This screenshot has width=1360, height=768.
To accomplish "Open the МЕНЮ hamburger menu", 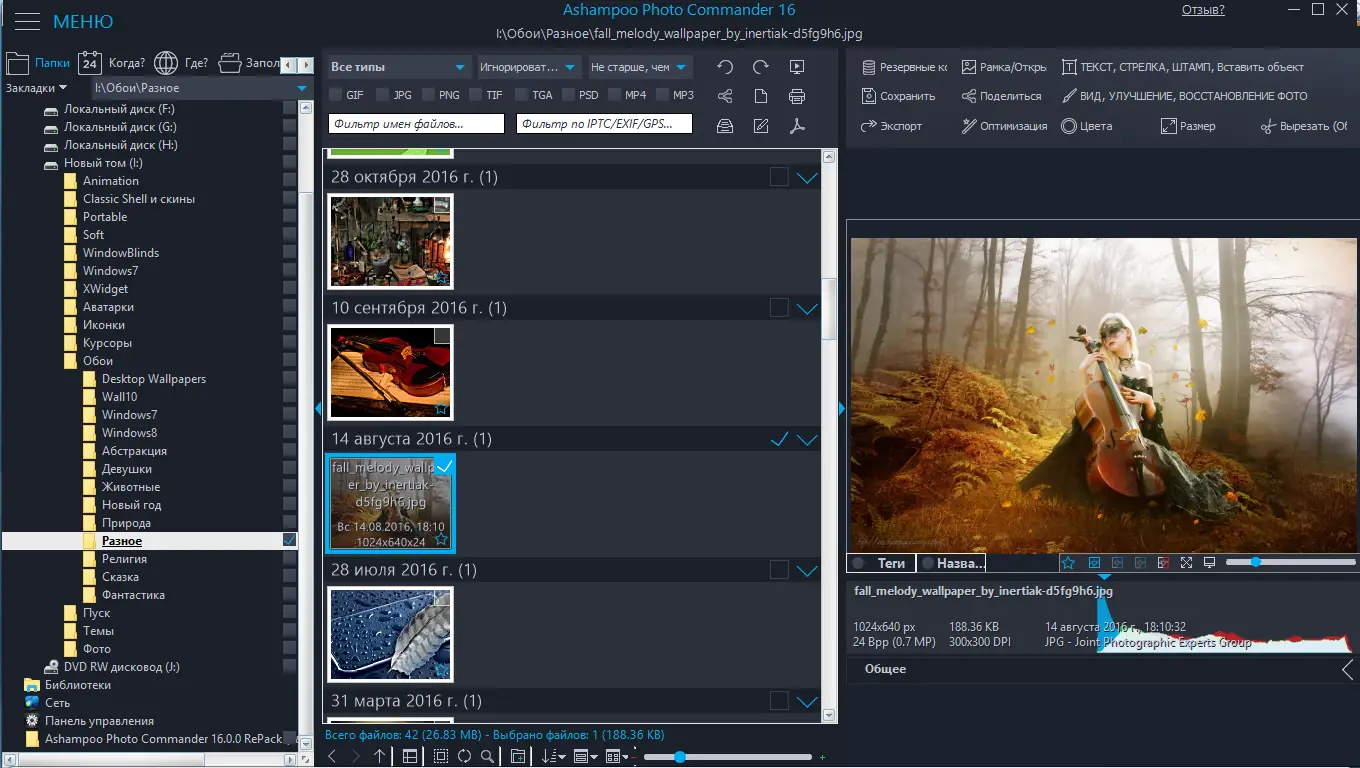I will pos(27,20).
